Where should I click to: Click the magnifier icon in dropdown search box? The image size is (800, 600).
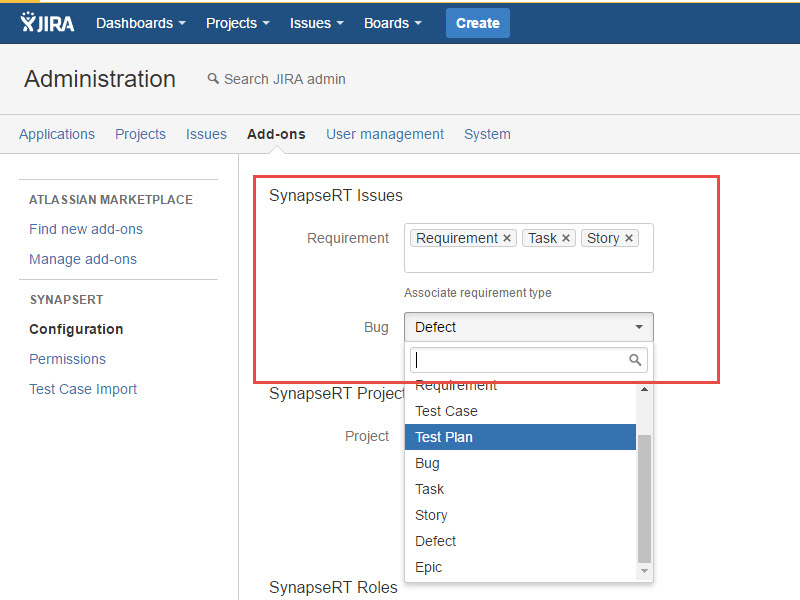[x=635, y=360]
